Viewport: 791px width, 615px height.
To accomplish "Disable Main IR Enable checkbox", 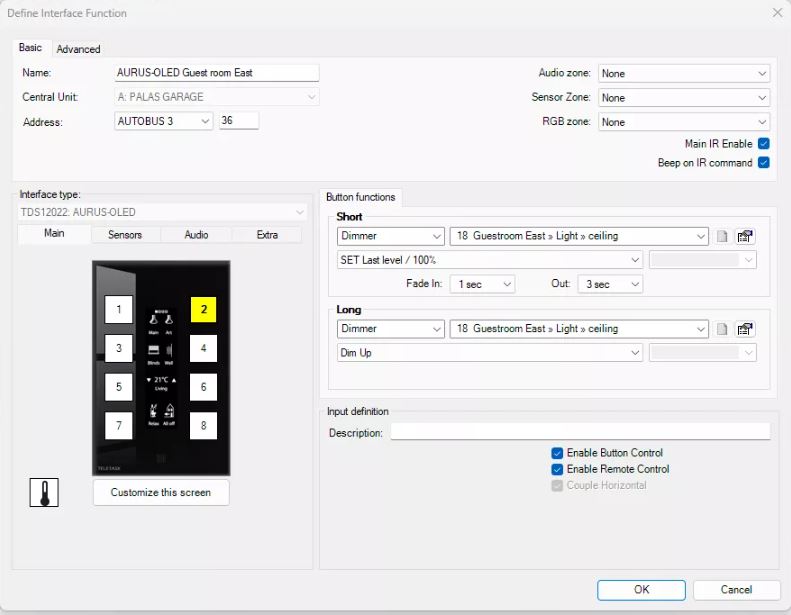I will [764, 144].
